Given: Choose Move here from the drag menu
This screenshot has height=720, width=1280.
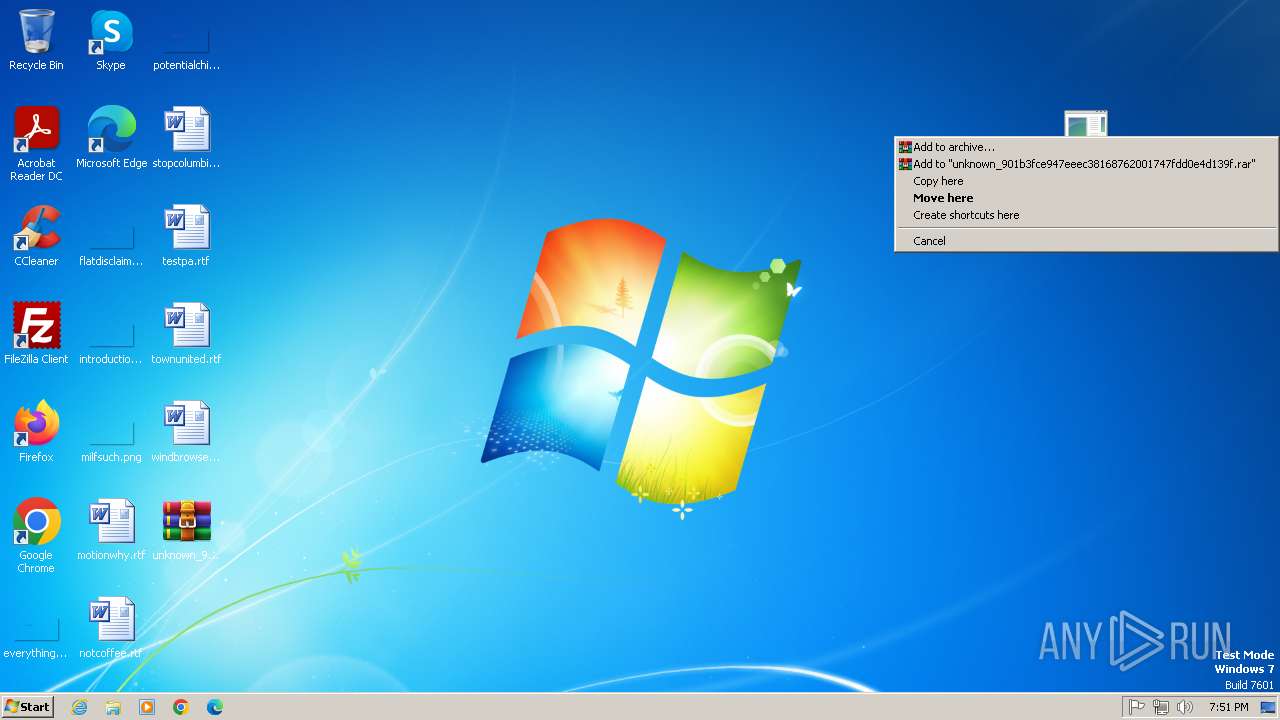Looking at the screenshot, I should coord(1085,198).
